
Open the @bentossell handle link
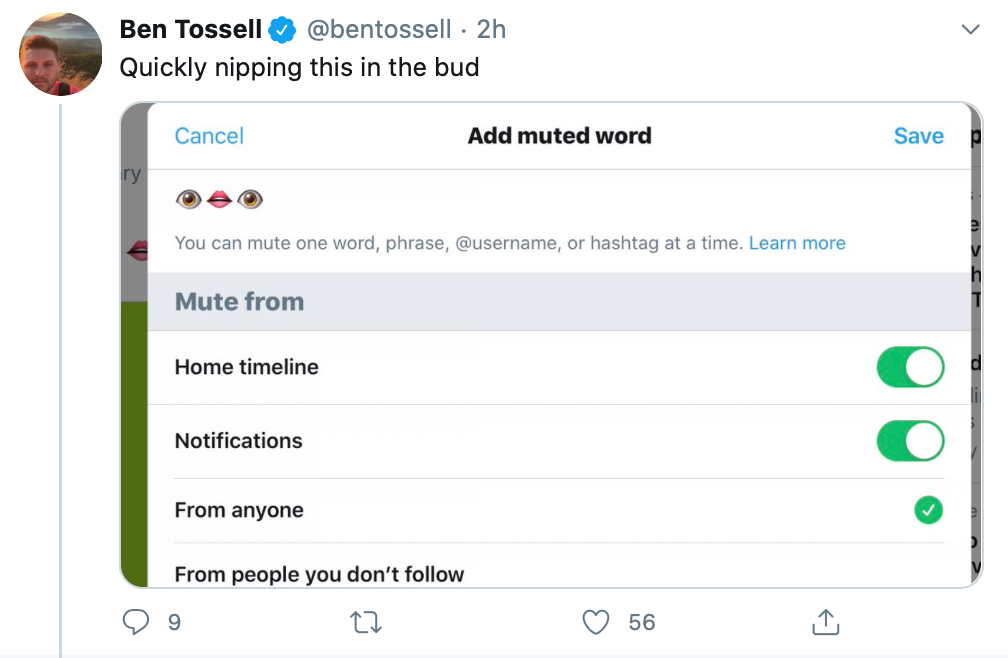point(379,30)
